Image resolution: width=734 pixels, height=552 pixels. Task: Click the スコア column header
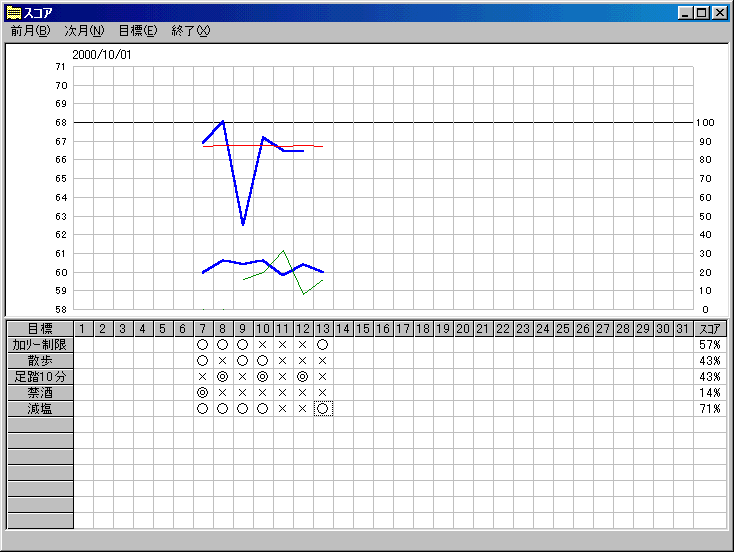coord(710,329)
